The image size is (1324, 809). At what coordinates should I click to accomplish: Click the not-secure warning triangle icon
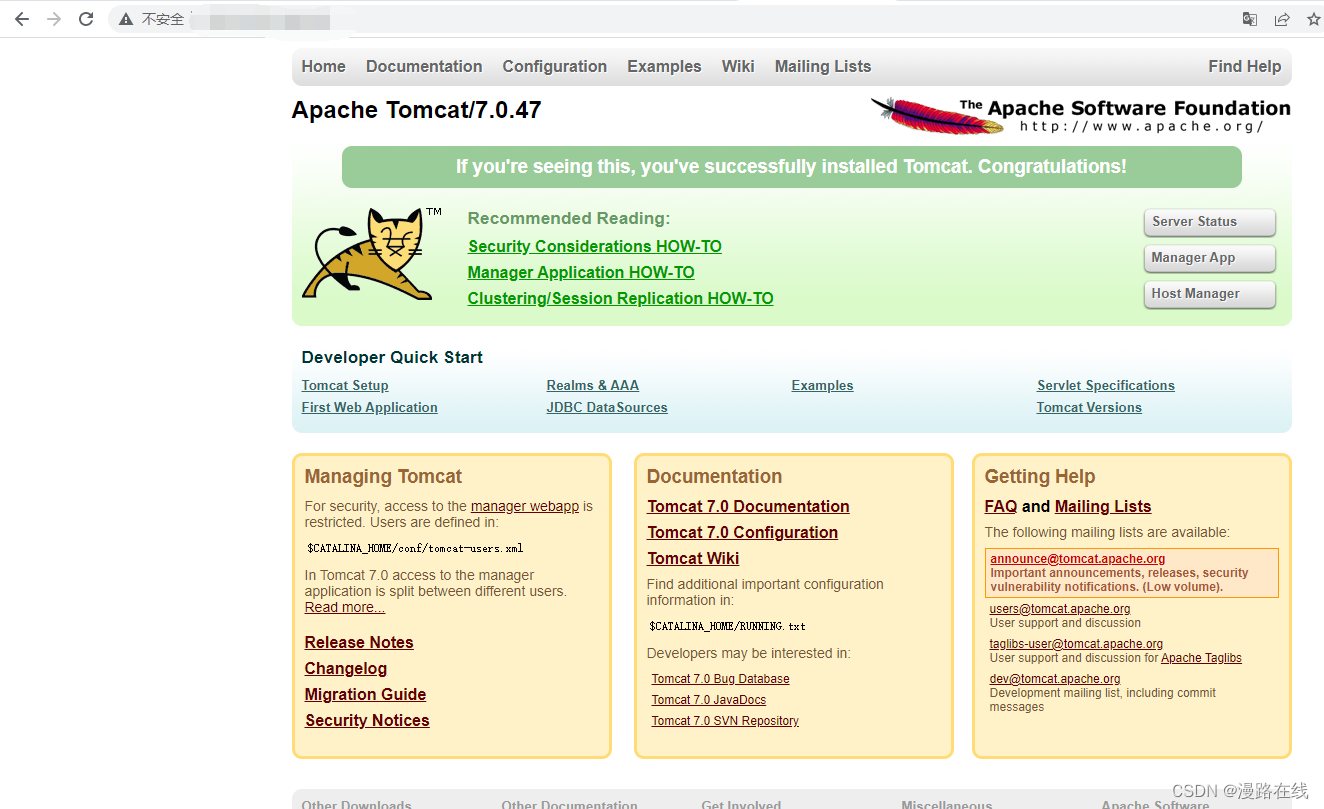pyautogui.click(x=125, y=19)
